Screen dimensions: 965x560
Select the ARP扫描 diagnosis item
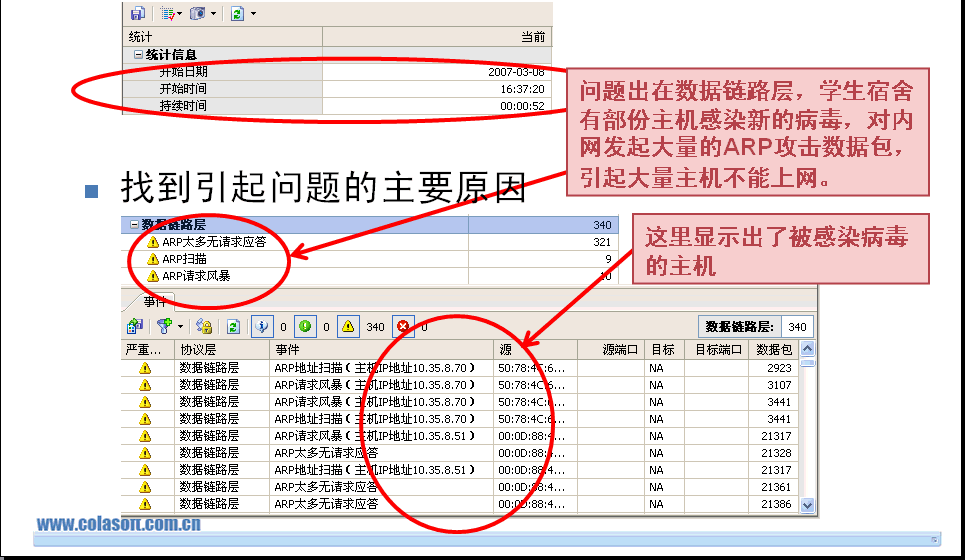[369, 259]
